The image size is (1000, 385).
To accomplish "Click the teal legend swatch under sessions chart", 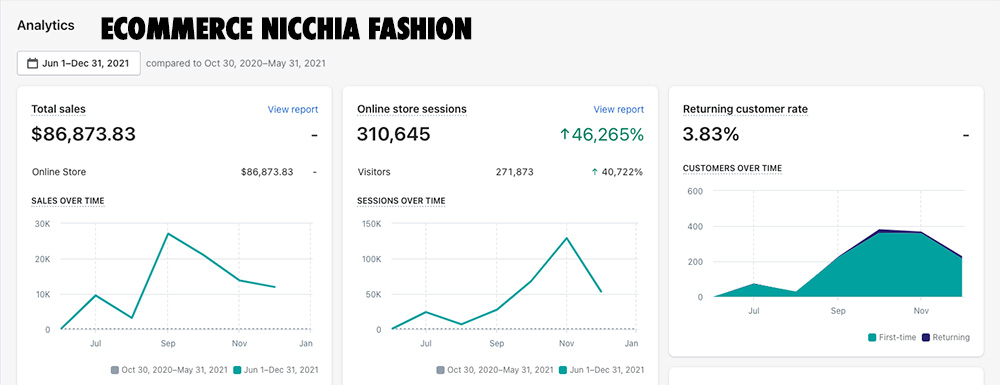I will coord(563,370).
